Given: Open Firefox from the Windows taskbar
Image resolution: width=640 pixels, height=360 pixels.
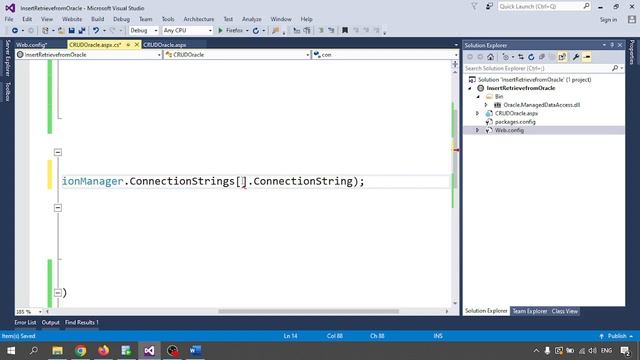Looking at the screenshot, I should [x=104, y=351].
